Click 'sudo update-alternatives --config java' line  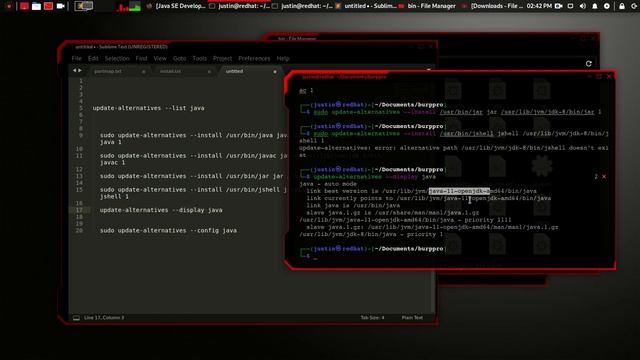tap(168, 231)
